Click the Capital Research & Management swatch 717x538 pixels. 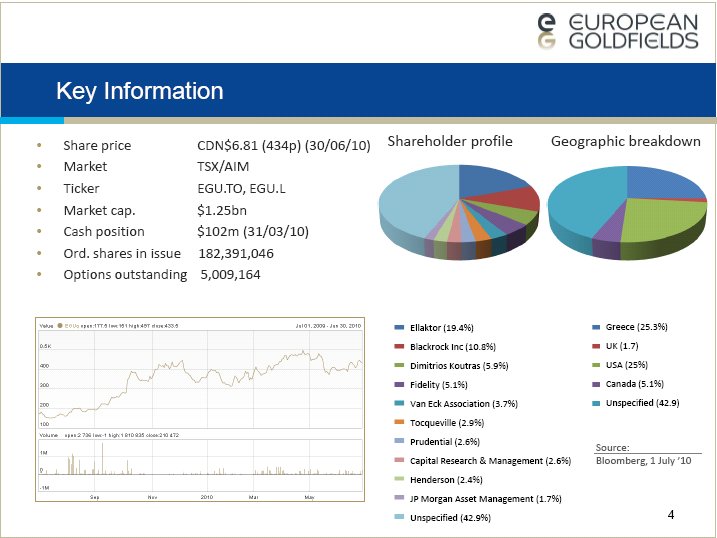pos(399,460)
